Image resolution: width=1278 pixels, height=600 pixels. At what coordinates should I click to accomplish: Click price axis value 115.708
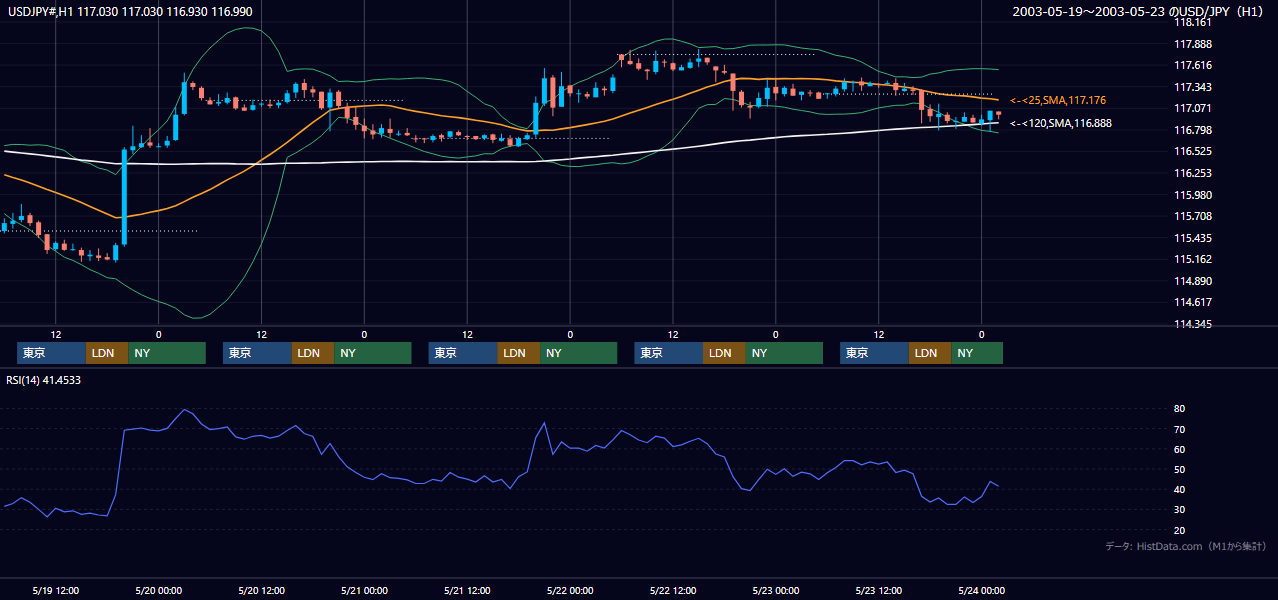pyautogui.click(x=1192, y=216)
